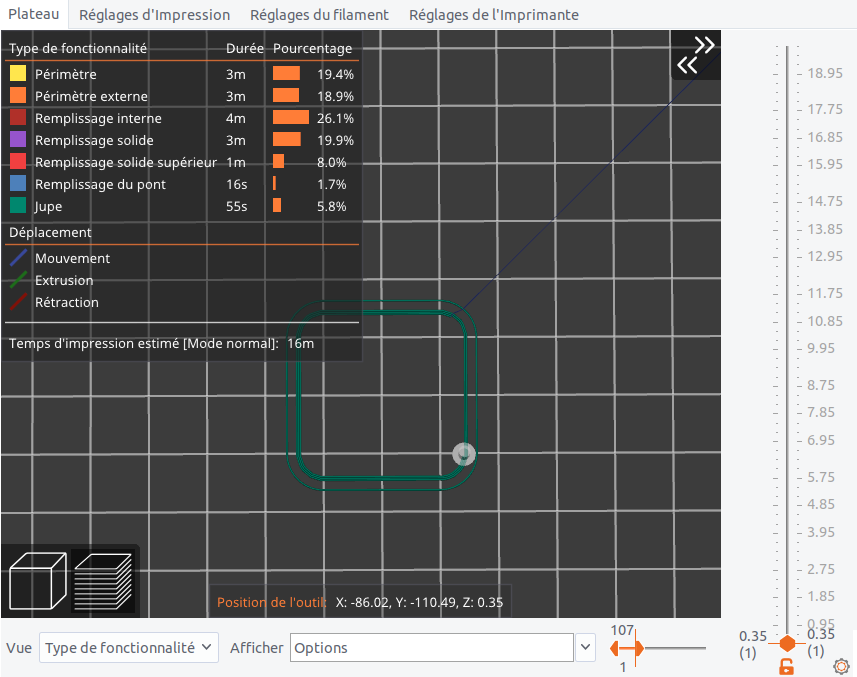The image size is (857, 677).
Task: Toggle Extrusion line legend icon
Action: tap(18, 280)
